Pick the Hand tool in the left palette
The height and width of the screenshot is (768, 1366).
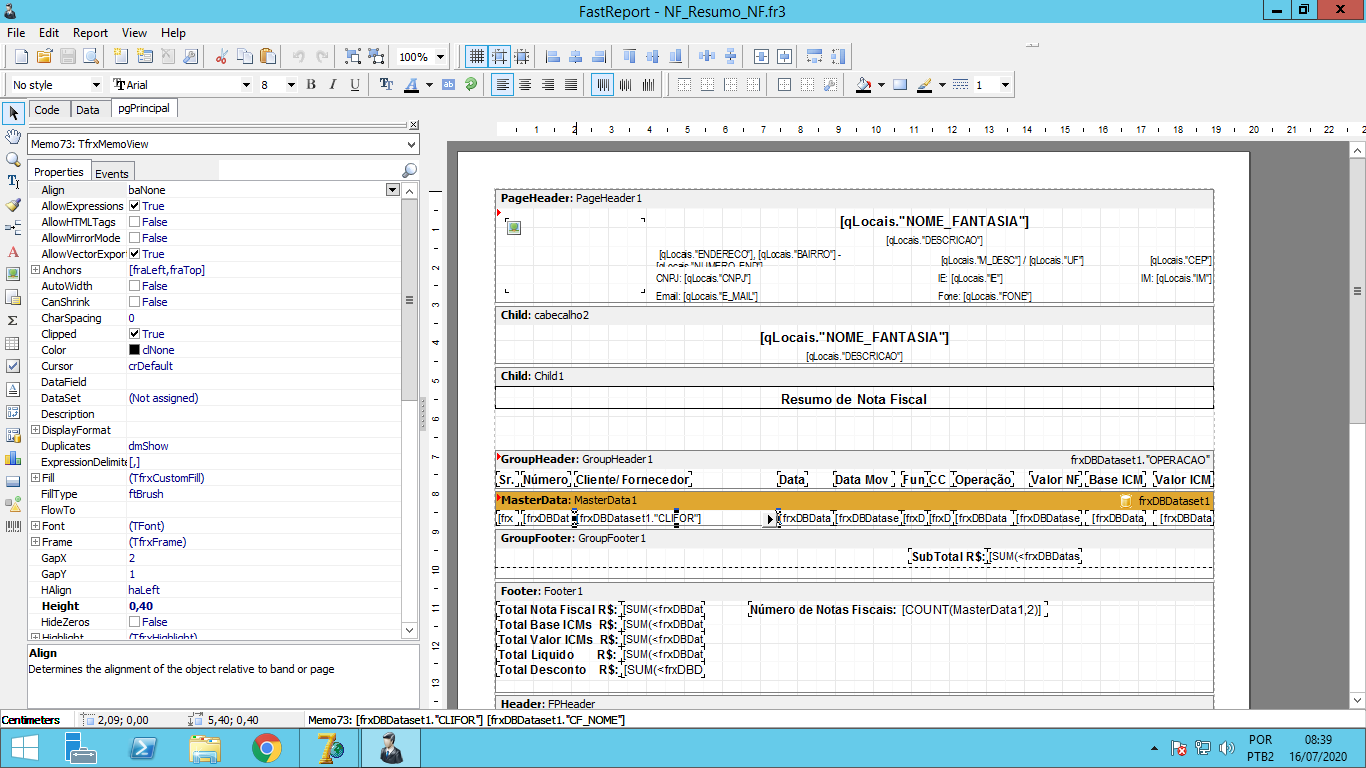point(13,136)
